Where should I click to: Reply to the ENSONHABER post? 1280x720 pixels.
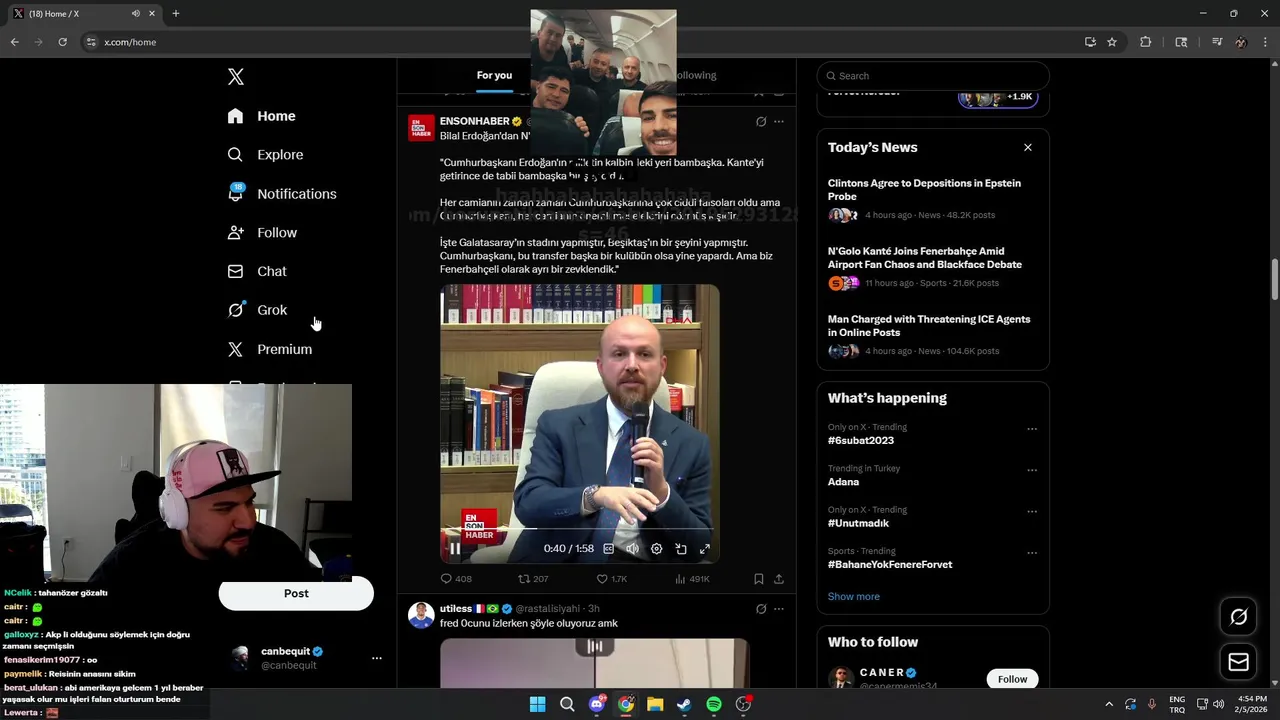click(456, 578)
